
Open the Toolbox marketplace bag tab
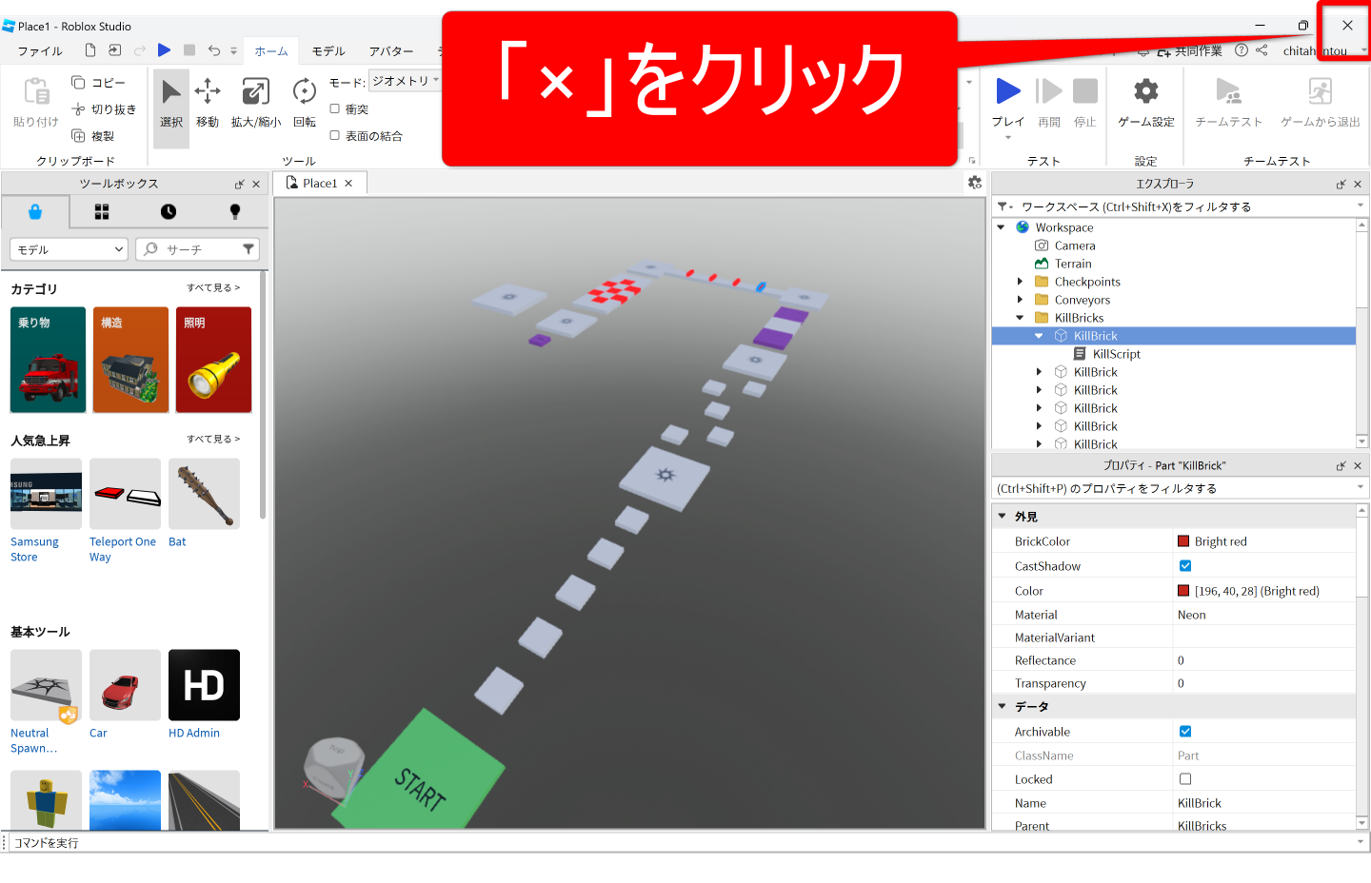pos(35,211)
